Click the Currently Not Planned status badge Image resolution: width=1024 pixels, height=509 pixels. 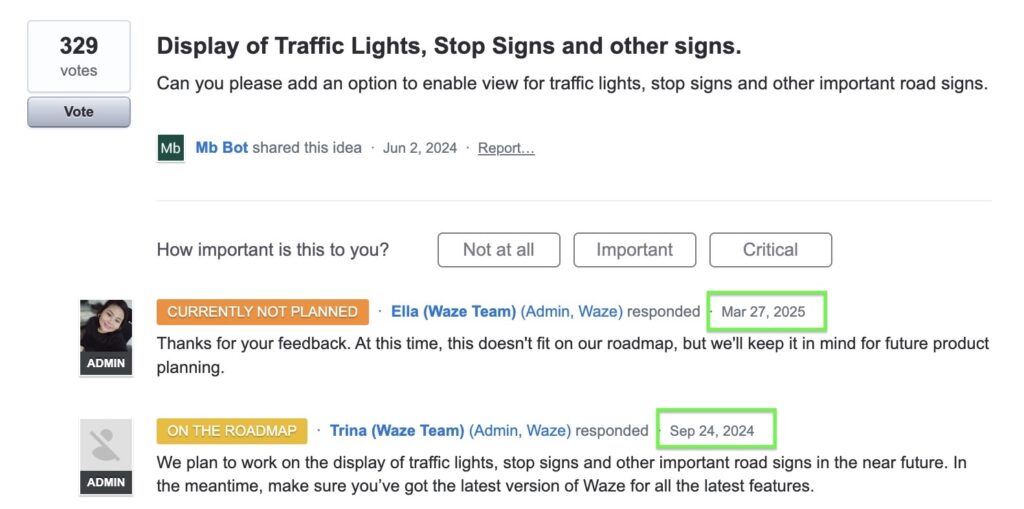coord(262,312)
